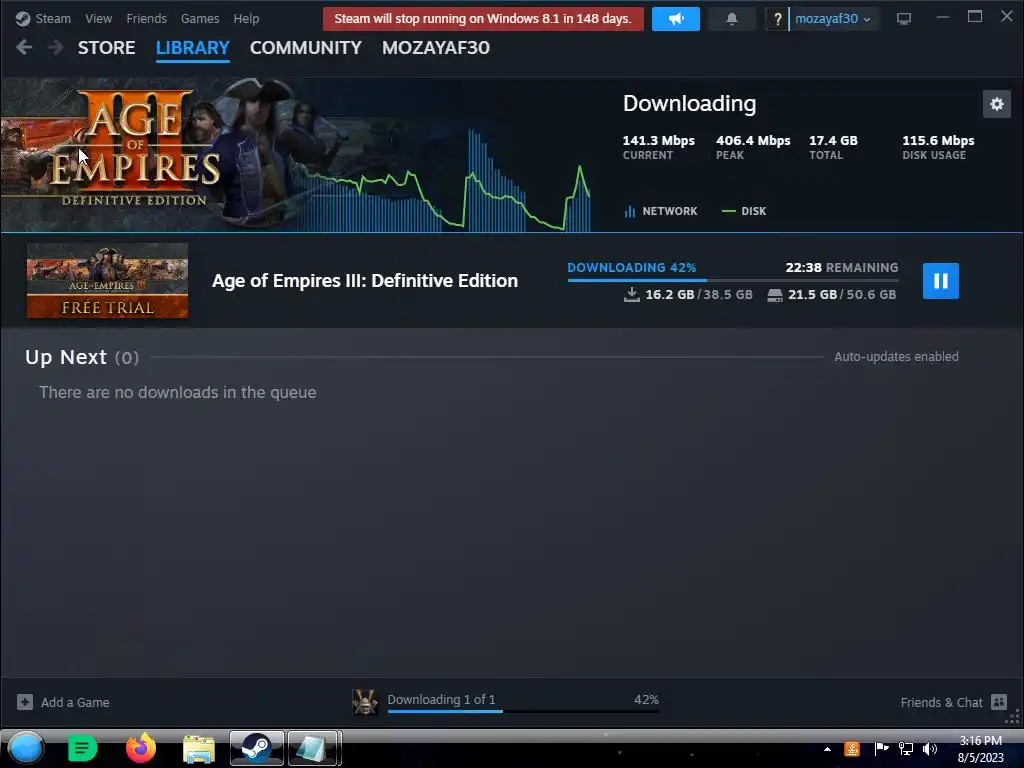Click Age of Empires III: Definitive Edition title
The width and height of the screenshot is (1024, 768).
pyautogui.click(x=364, y=281)
